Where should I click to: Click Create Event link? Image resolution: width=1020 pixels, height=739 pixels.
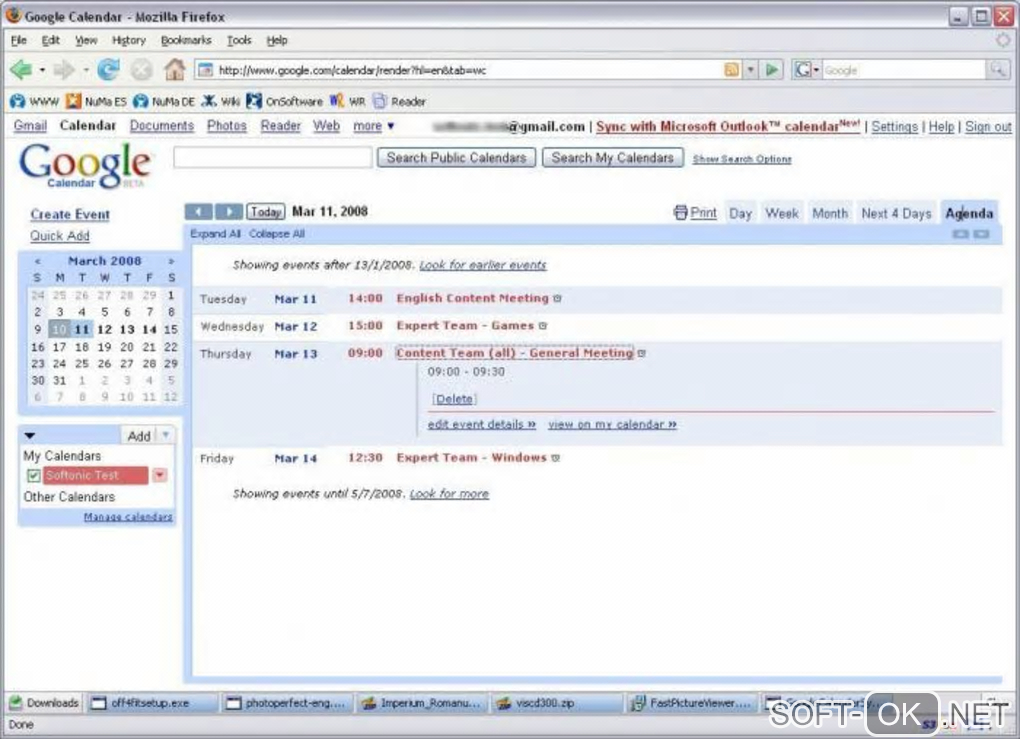click(70, 215)
